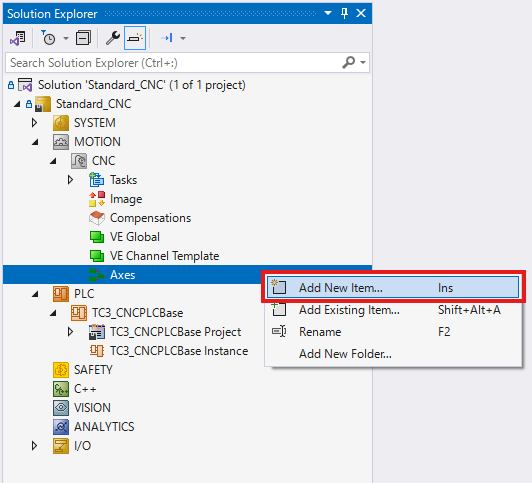The image size is (532, 483).
Task: Click the SAFETY node icon
Action: tap(61, 370)
